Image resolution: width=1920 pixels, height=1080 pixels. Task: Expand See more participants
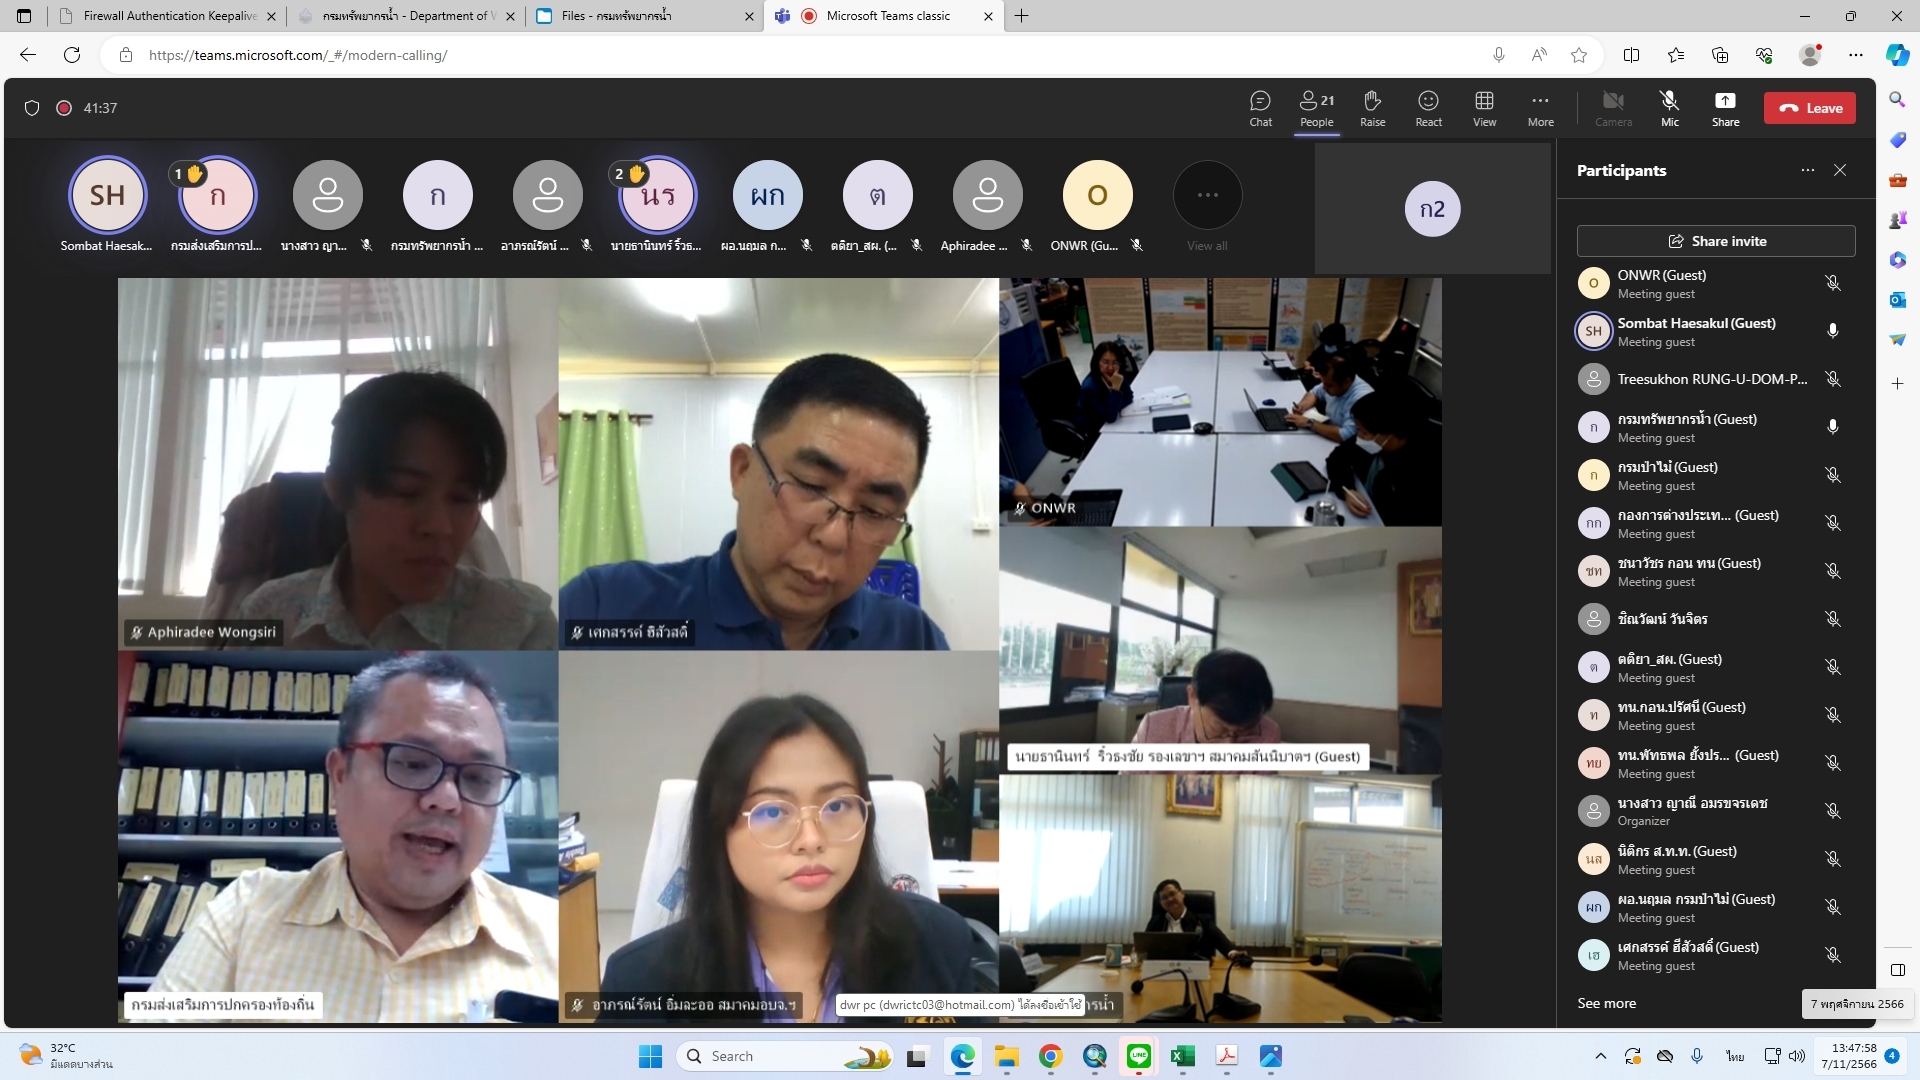pos(1606,1003)
